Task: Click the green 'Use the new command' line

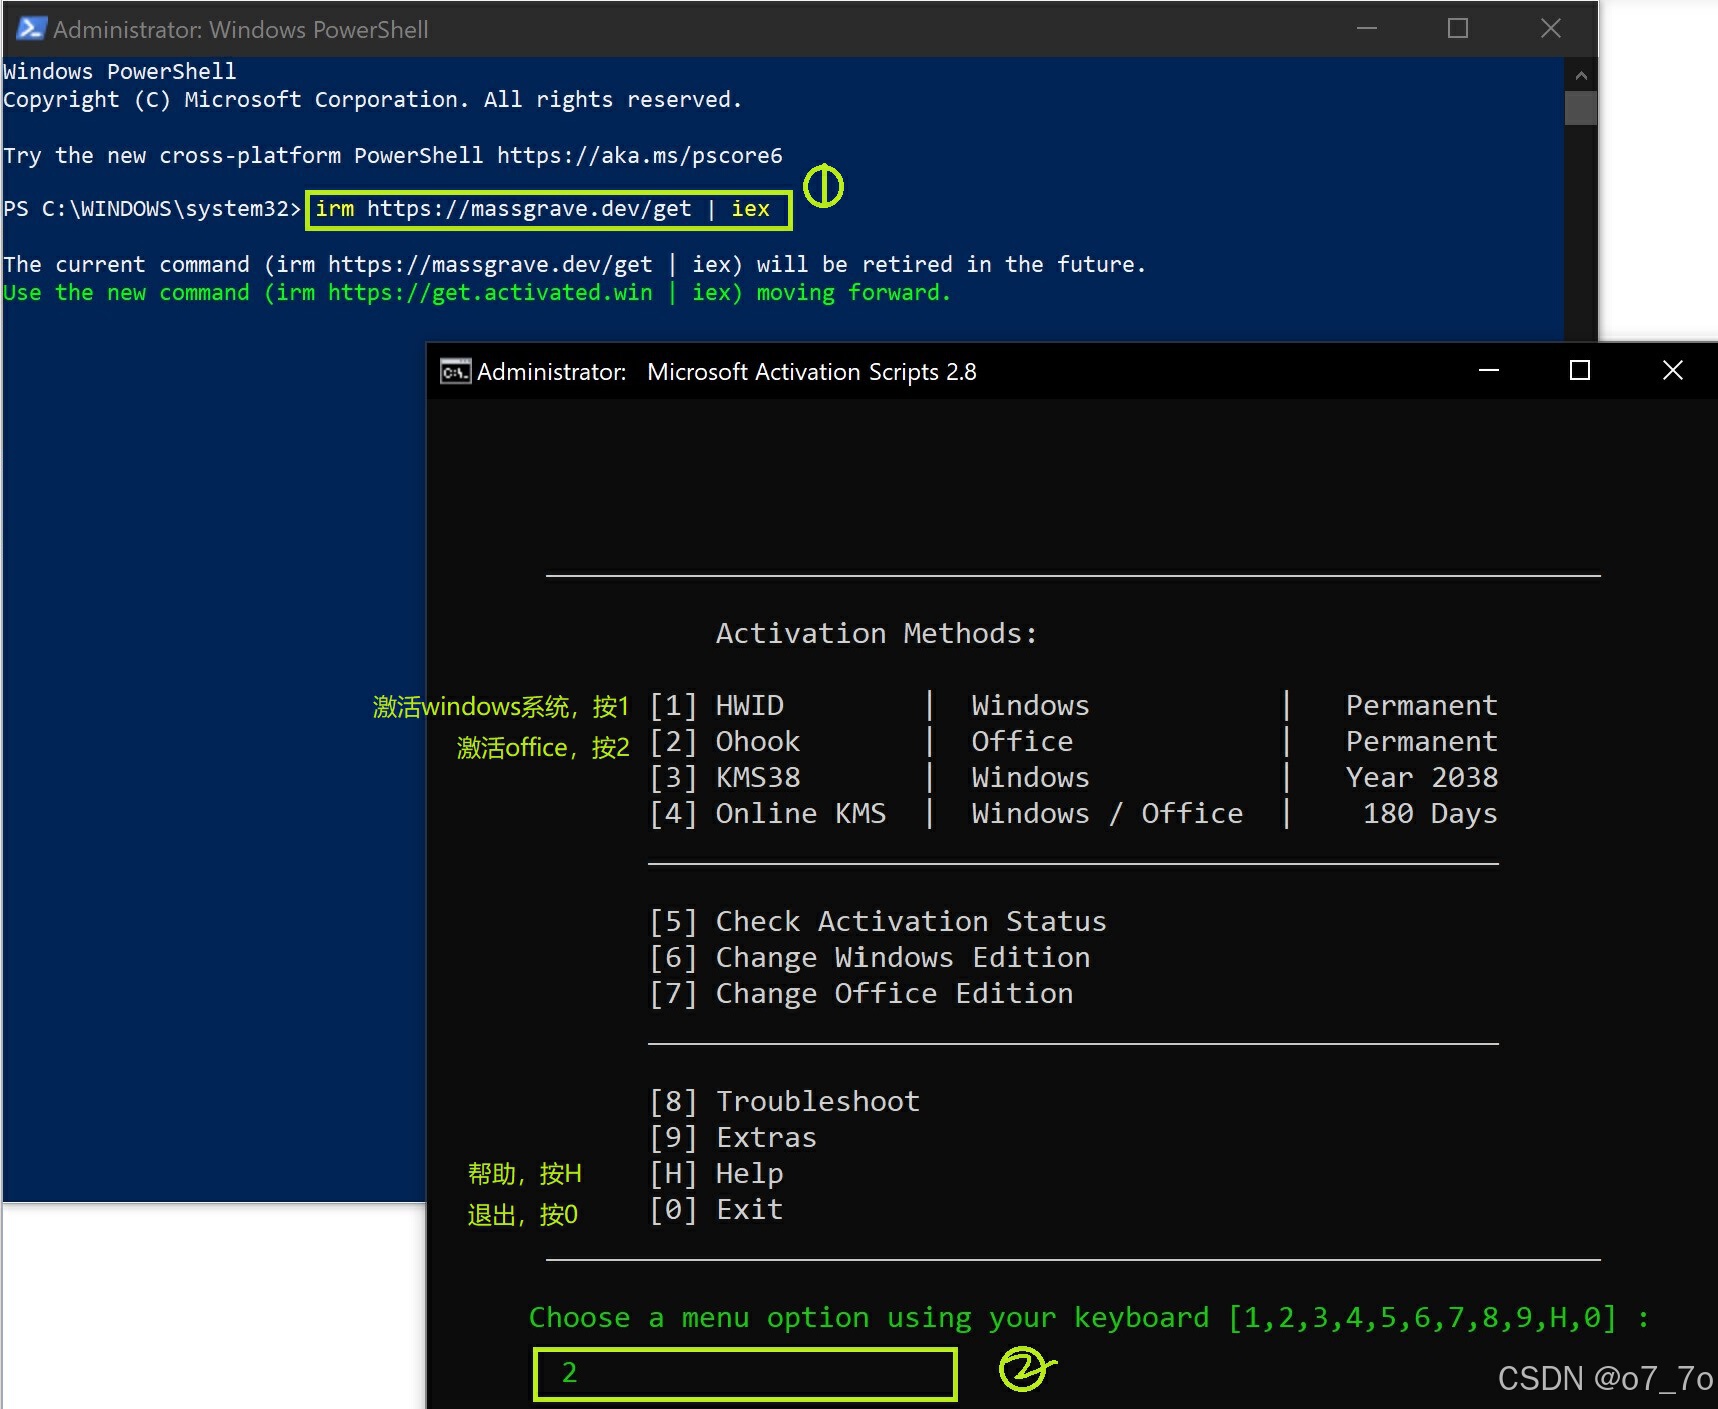Action: (477, 292)
